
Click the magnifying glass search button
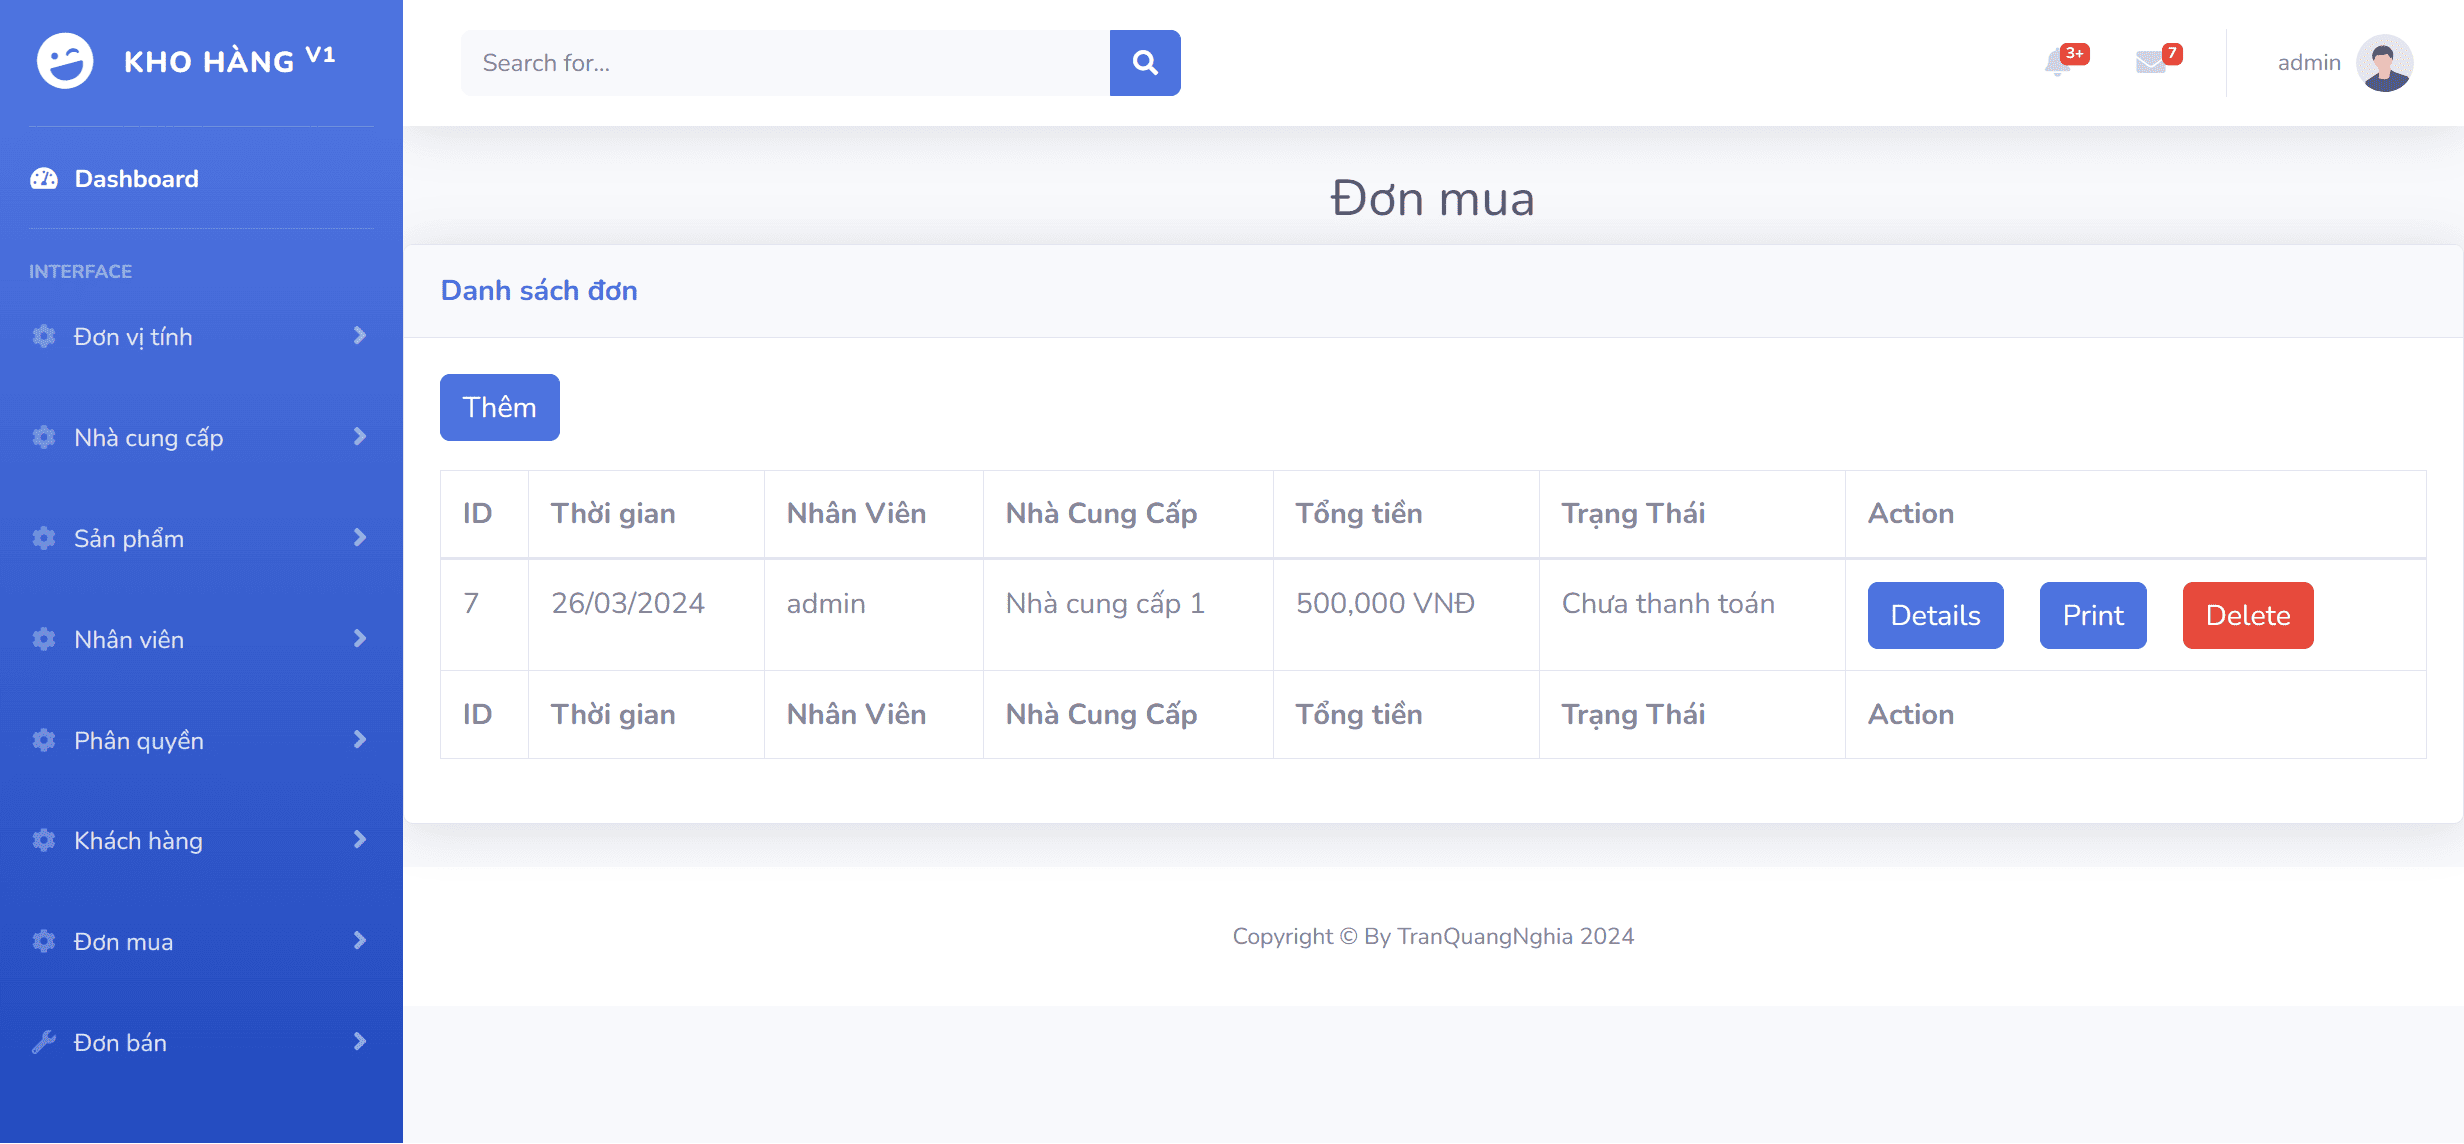click(x=1145, y=63)
